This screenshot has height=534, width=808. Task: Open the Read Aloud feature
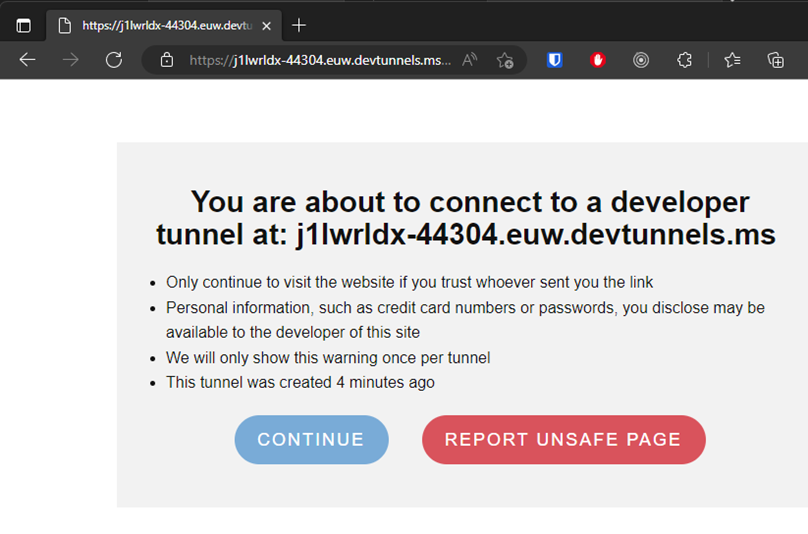(x=470, y=60)
